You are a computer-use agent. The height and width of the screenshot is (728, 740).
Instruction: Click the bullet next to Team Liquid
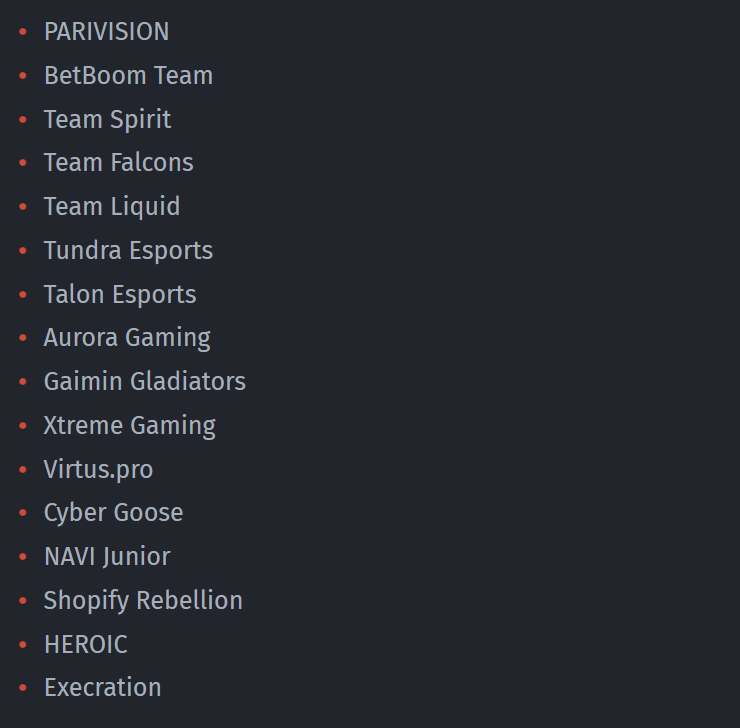click(x=23, y=207)
